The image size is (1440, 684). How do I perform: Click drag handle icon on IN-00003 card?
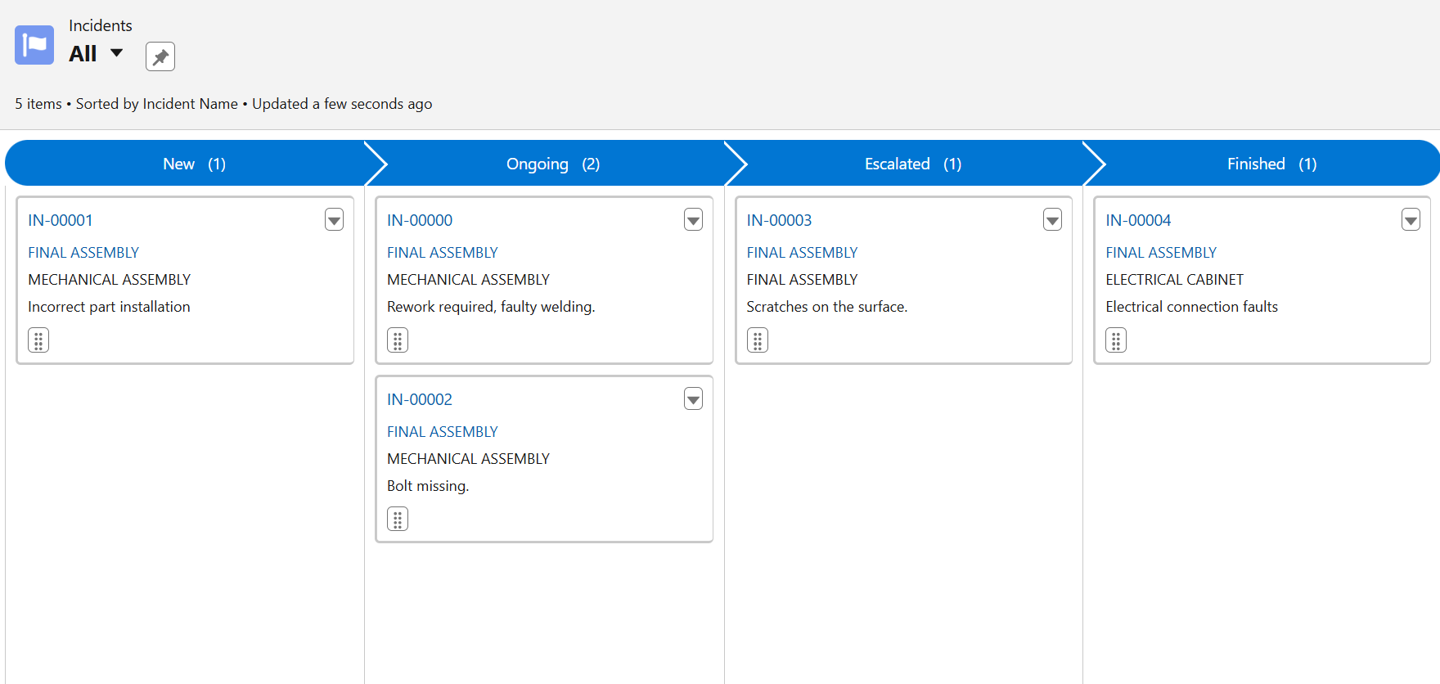[757, 340]
